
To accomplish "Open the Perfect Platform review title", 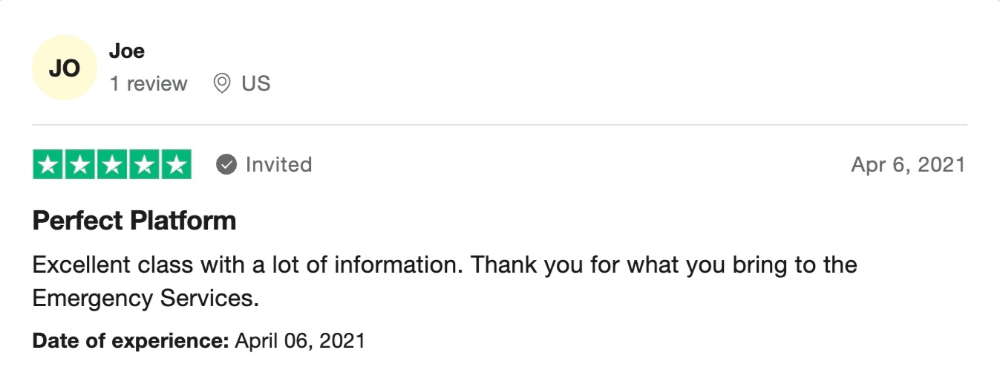I will (135, 221).
